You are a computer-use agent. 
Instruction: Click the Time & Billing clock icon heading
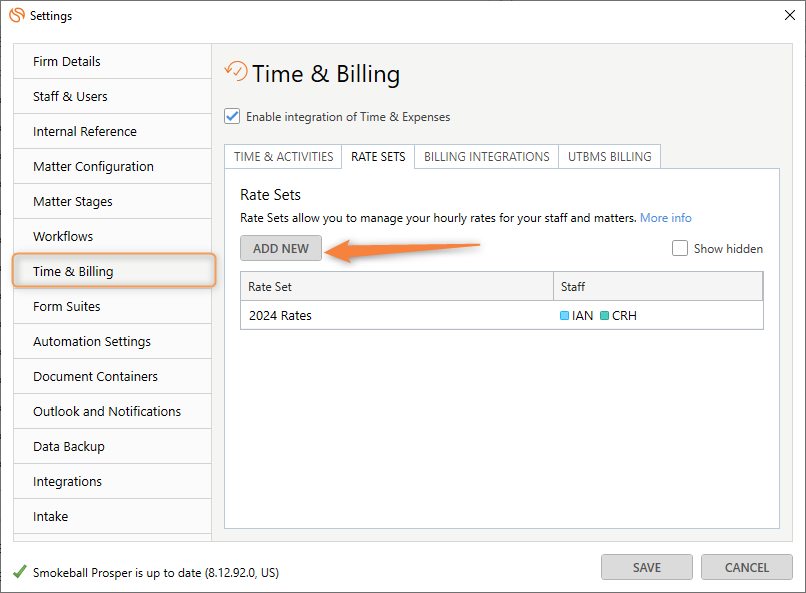click(x=236, y=71)
